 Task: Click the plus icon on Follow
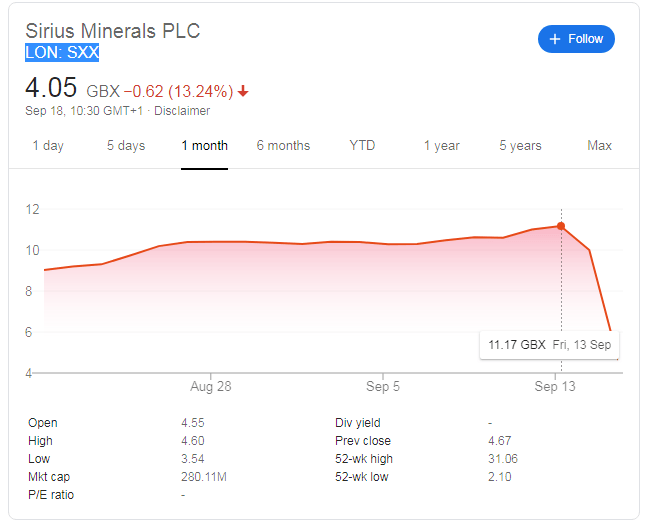(554, 39)
